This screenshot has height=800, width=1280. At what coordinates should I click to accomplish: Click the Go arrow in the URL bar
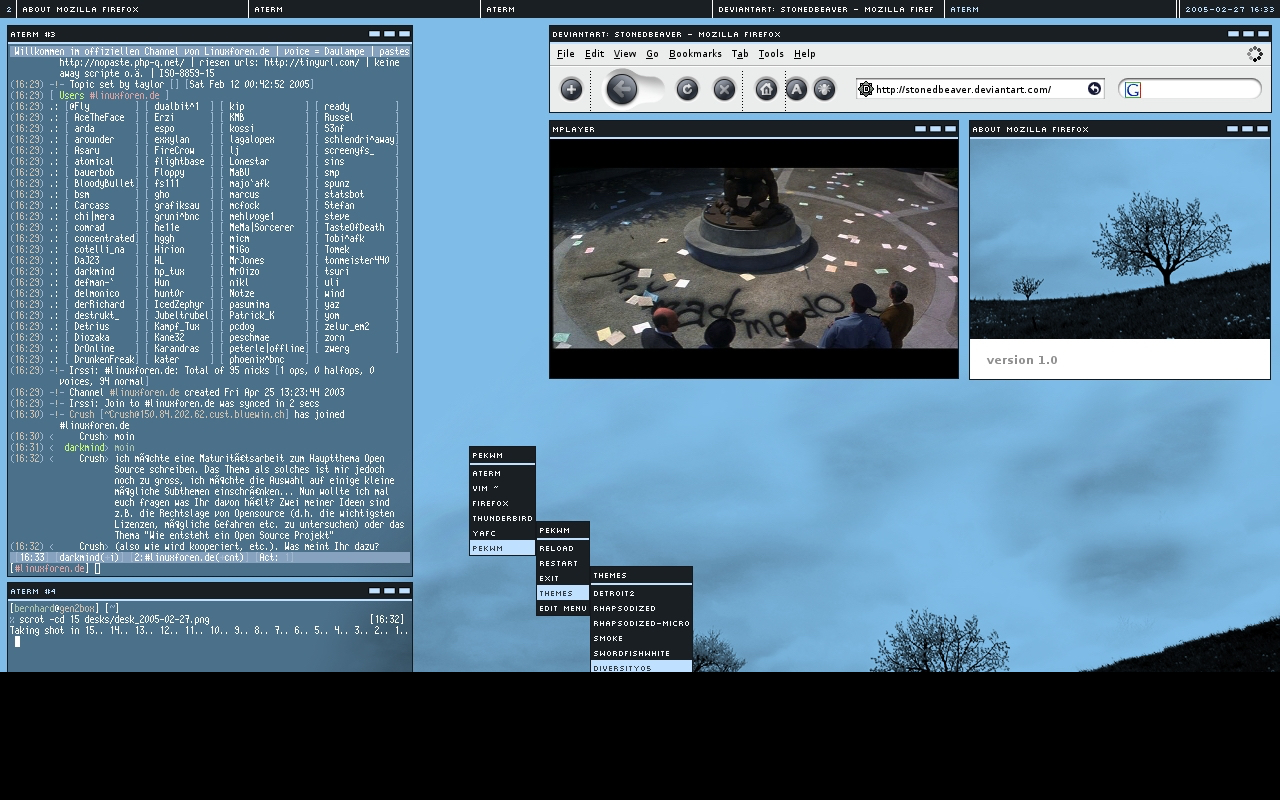pos(1094,89)
